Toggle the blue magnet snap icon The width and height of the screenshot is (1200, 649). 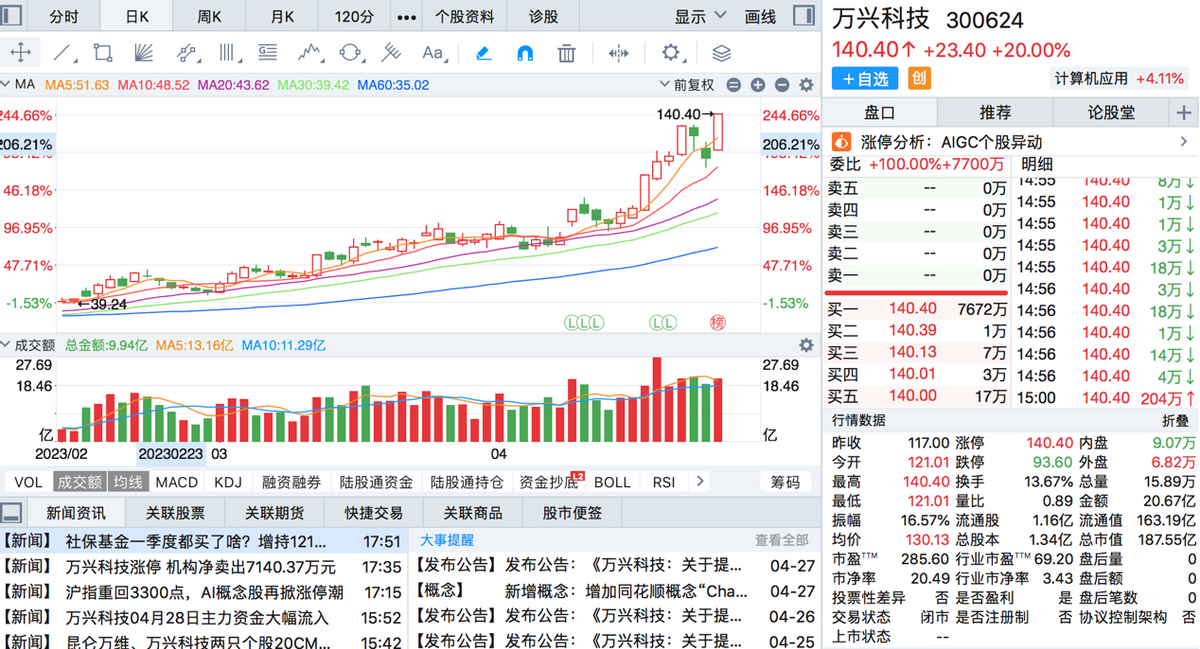click(x=525, y=53)
